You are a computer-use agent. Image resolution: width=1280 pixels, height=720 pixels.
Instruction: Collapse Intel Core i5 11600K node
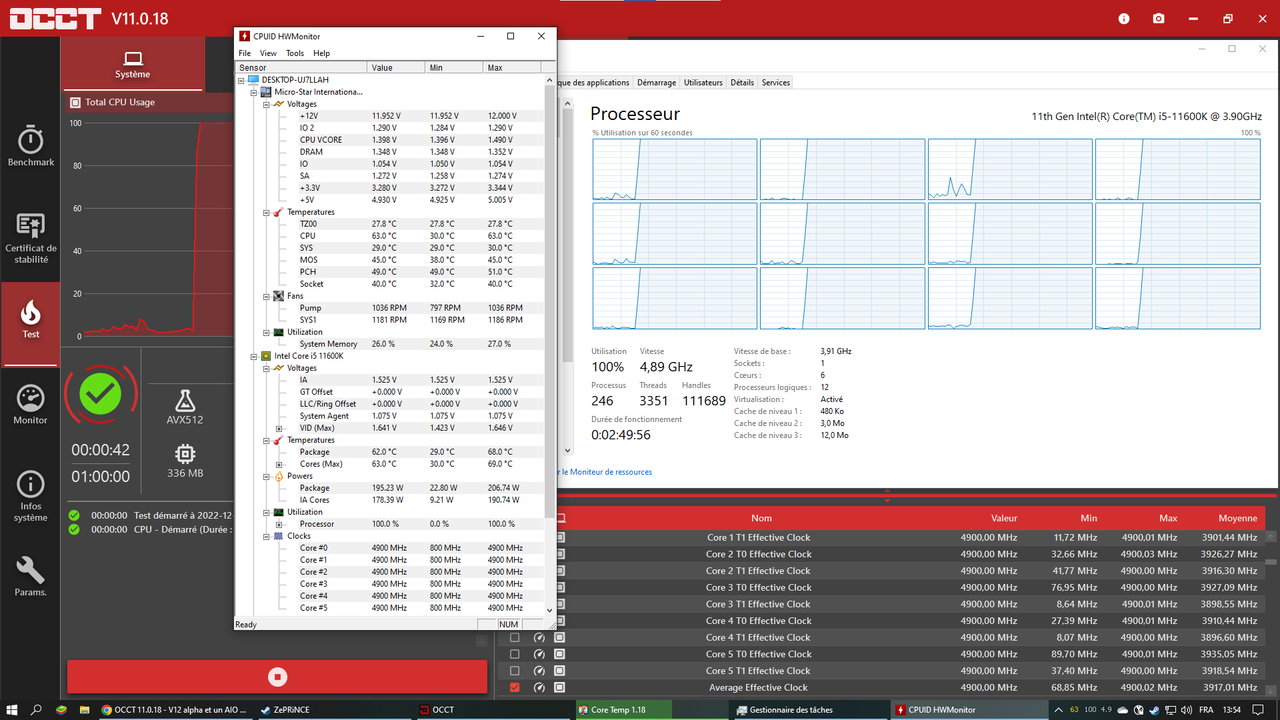pyautogui.click(x=254, y=356)
